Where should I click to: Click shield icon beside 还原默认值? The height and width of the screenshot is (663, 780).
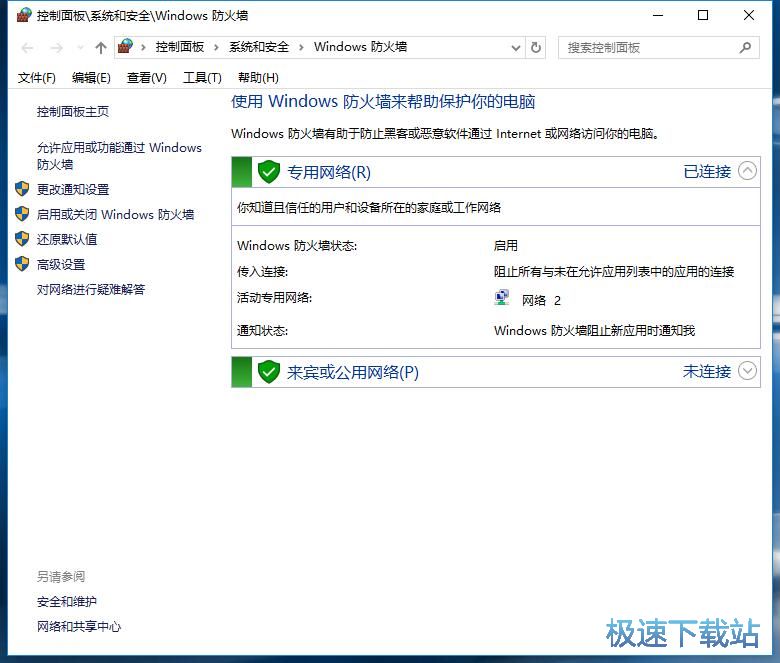click(x=22, y=239)
